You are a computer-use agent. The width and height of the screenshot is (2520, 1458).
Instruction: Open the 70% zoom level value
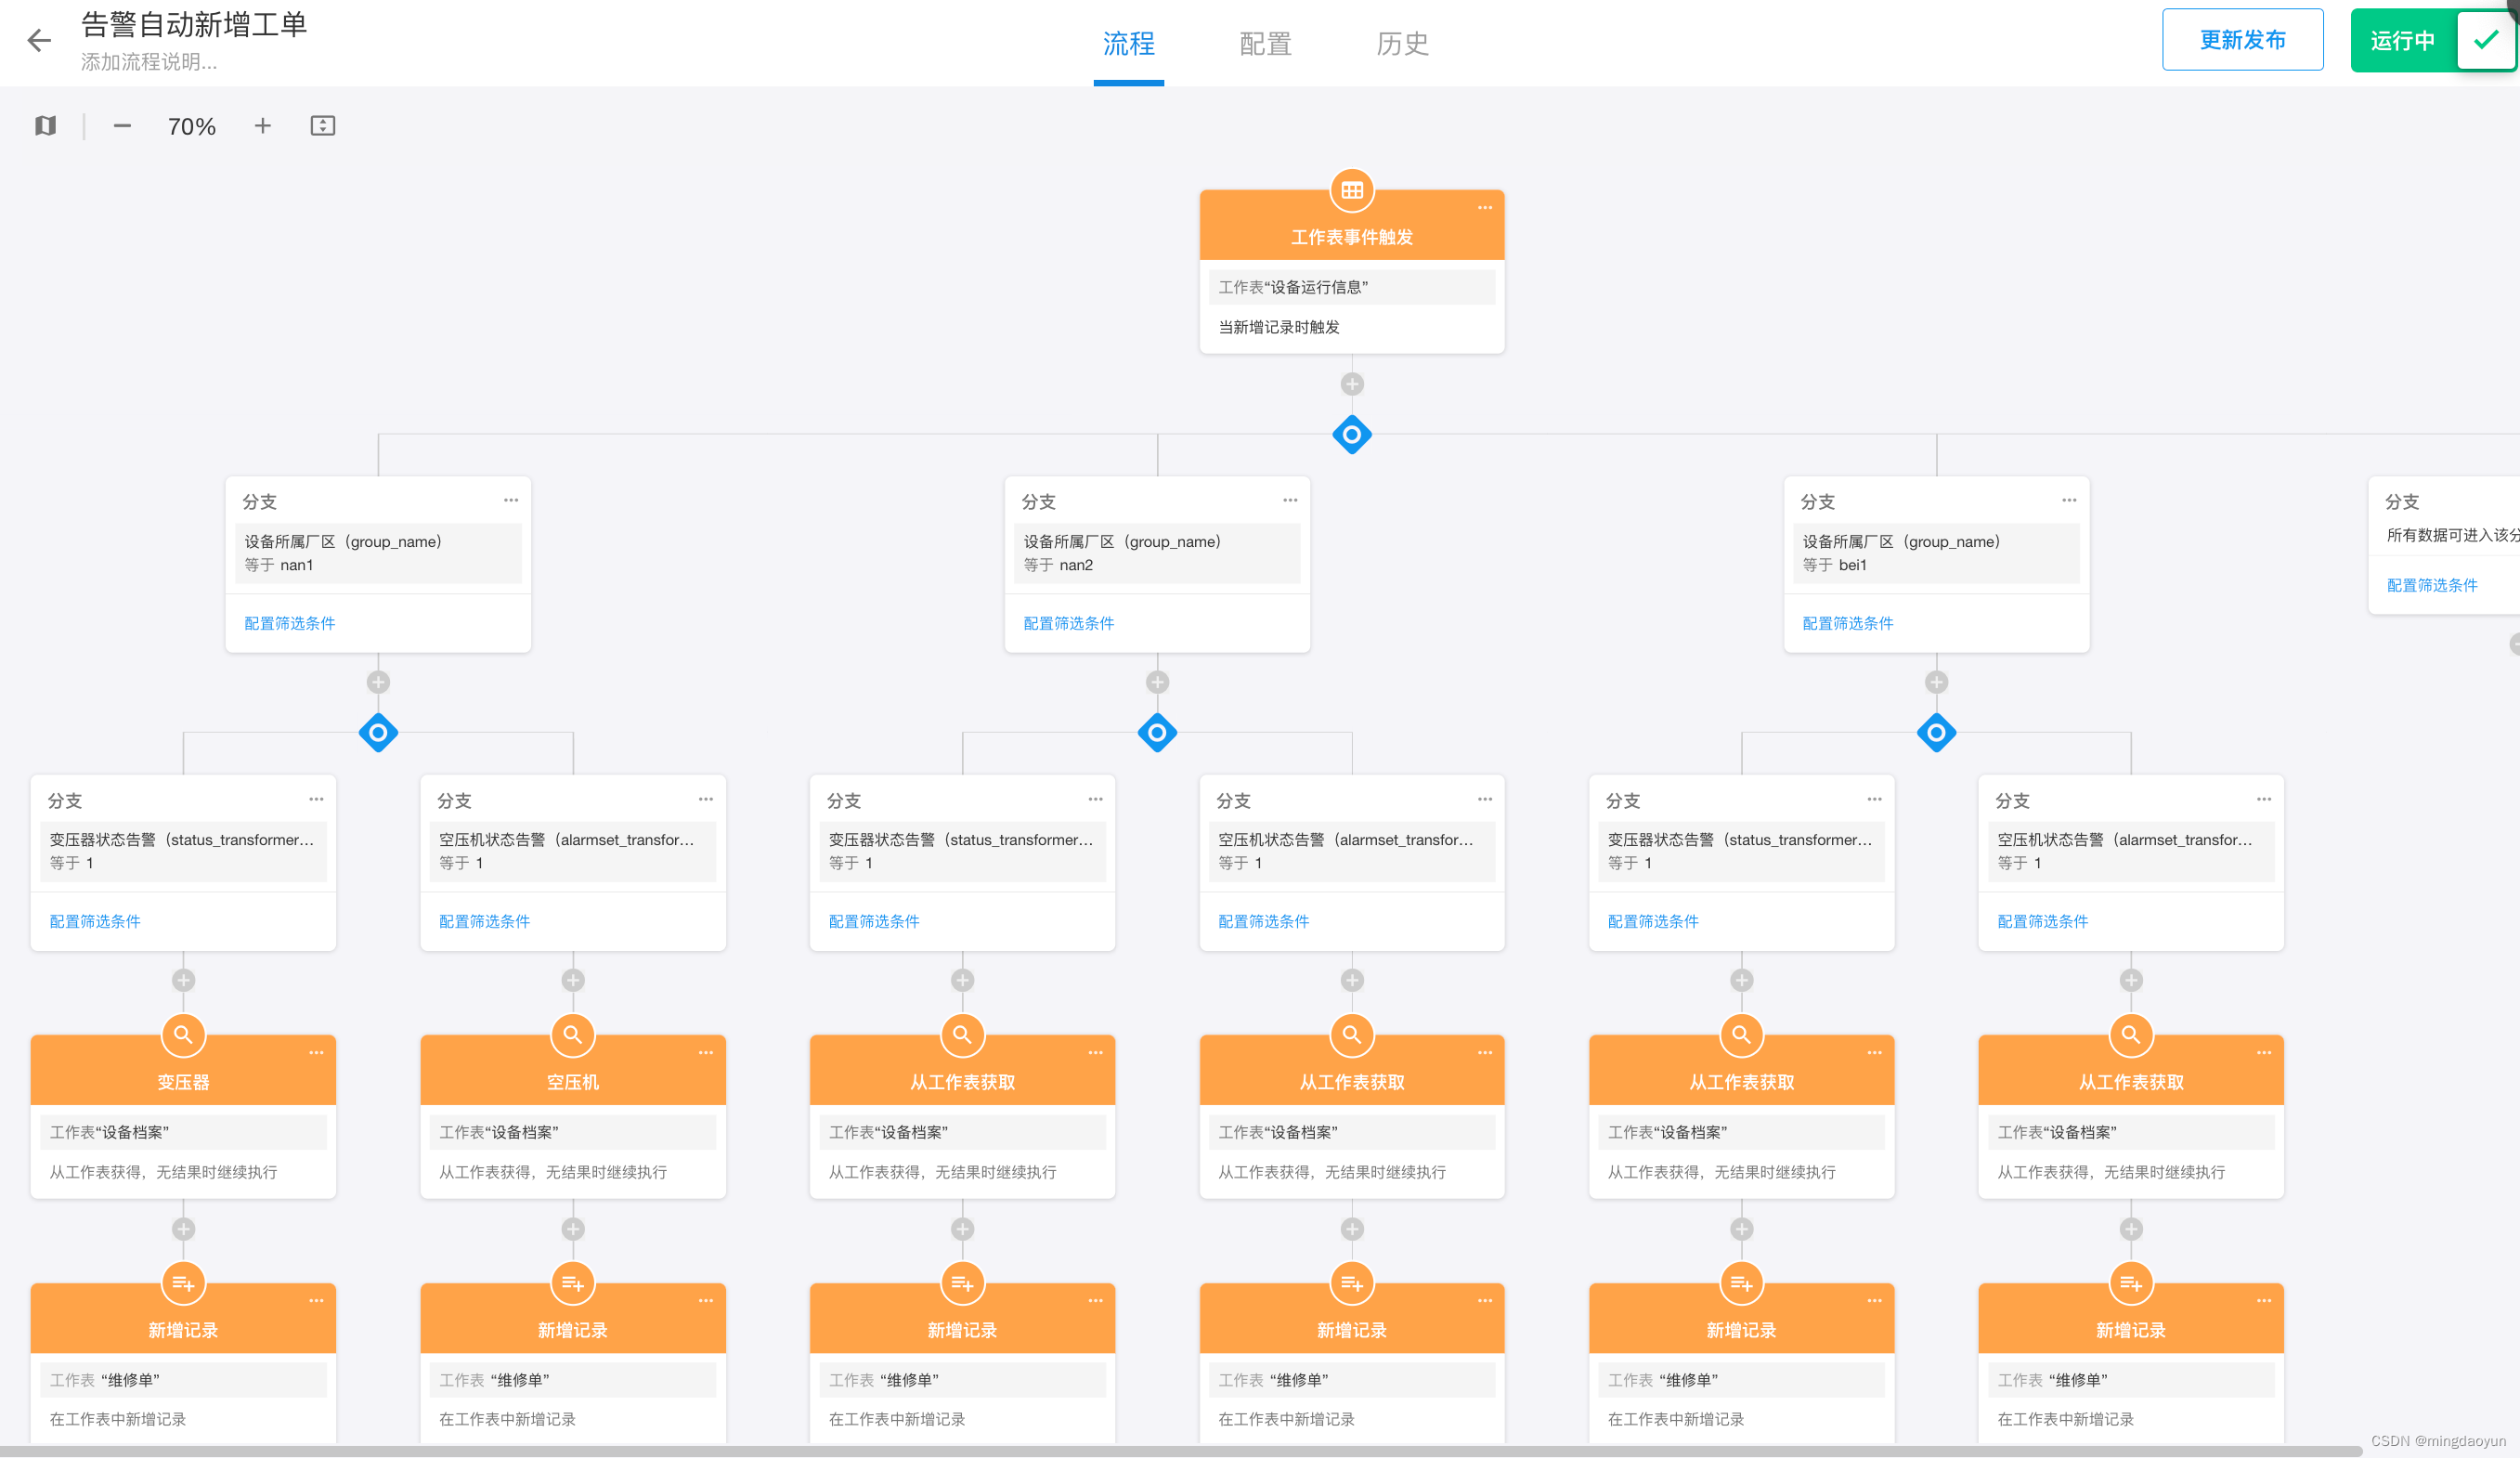click(x=192, y=126)
